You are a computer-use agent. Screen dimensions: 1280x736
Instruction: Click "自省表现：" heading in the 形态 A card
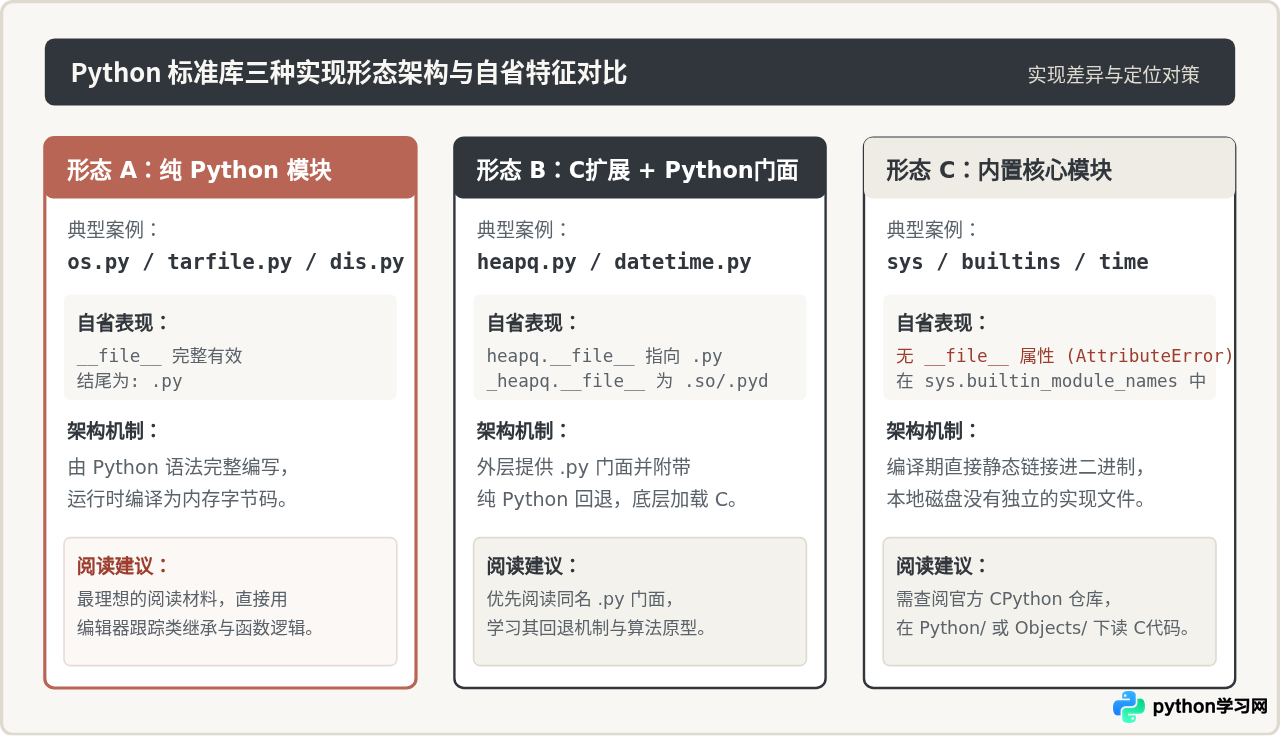pos(124,323)
